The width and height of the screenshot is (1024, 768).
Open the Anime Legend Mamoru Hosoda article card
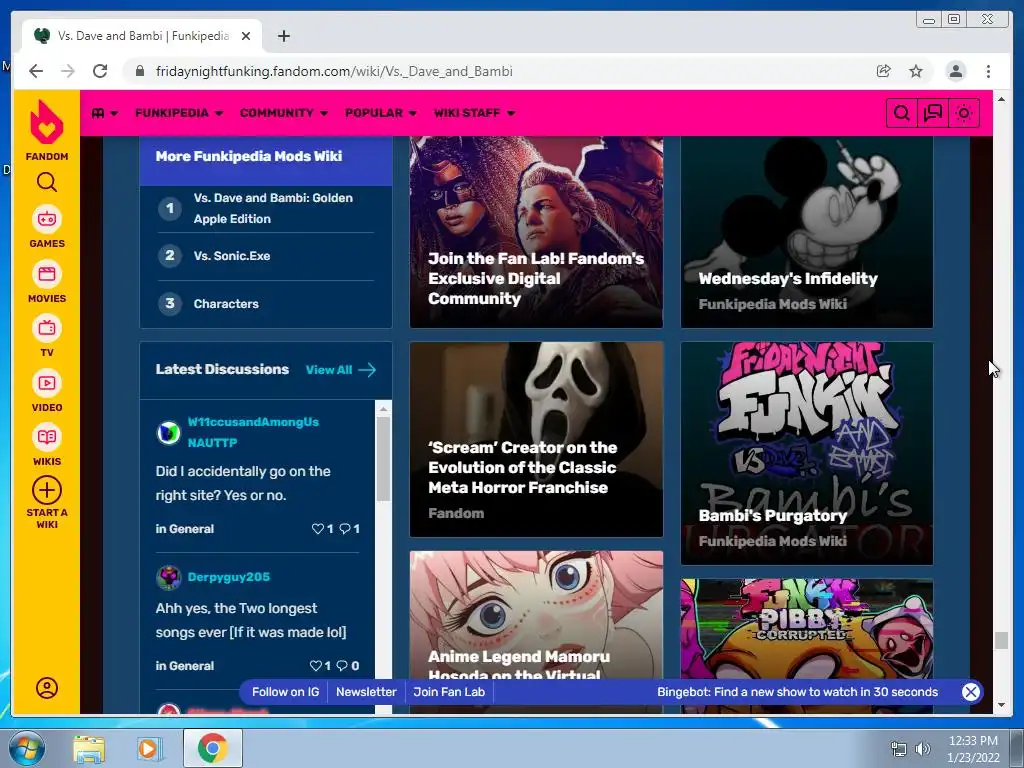536,616
